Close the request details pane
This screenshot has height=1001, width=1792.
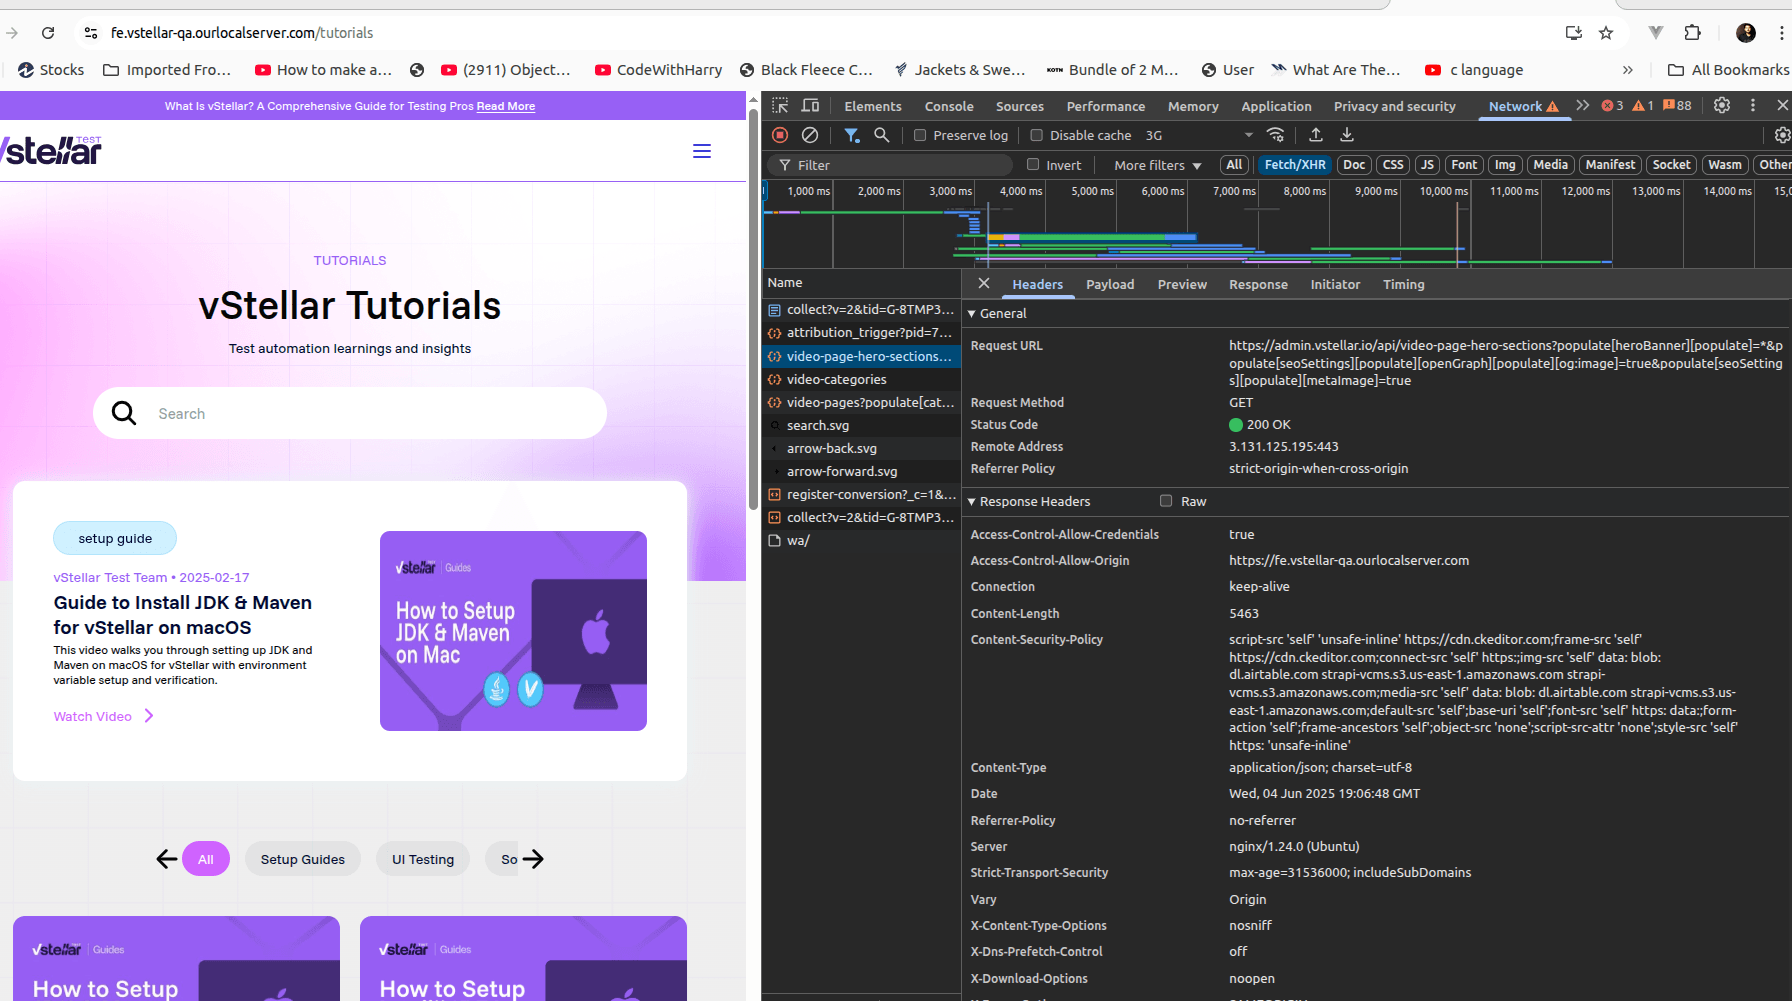(984, 284)
